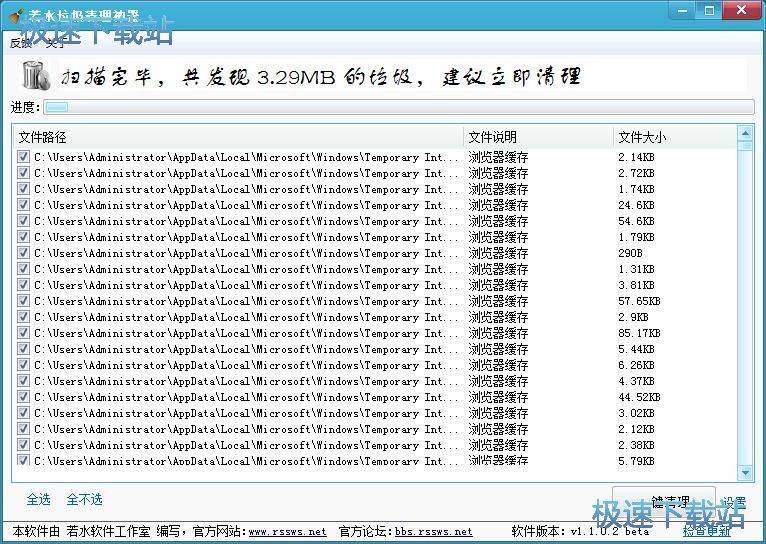The height and width of the screenshot is (544, 766).
Task: Deselect the 54.6KB cache file checkbox
Action: click(23, 220)
